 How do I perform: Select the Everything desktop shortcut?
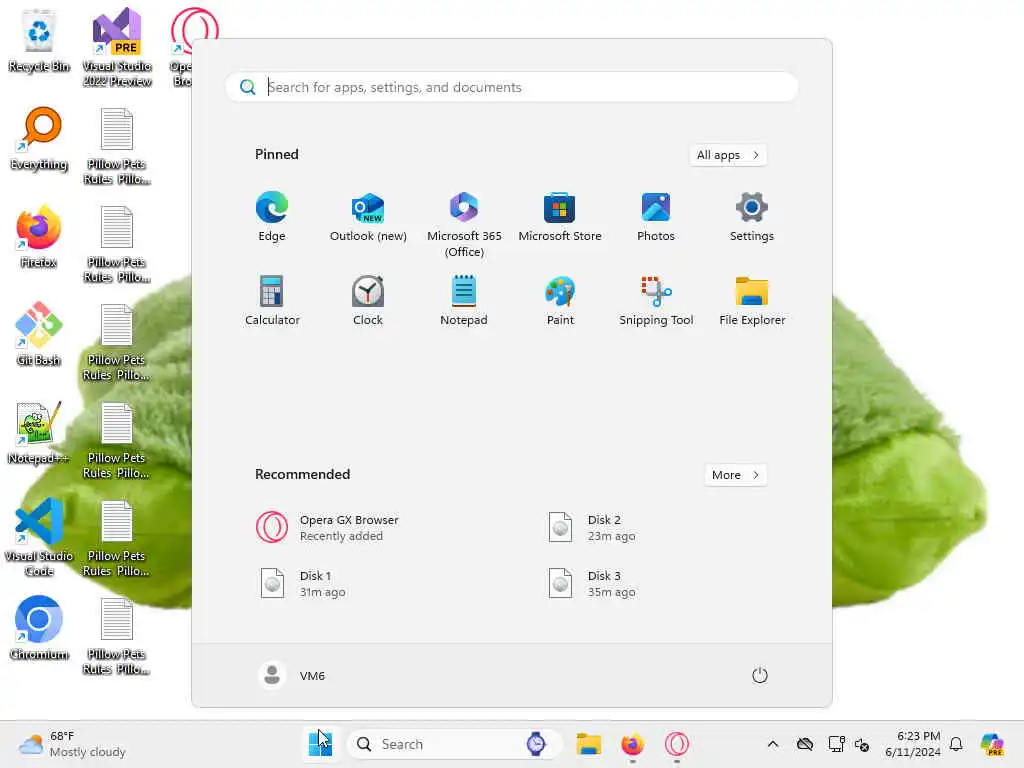(x=39, y=139)
